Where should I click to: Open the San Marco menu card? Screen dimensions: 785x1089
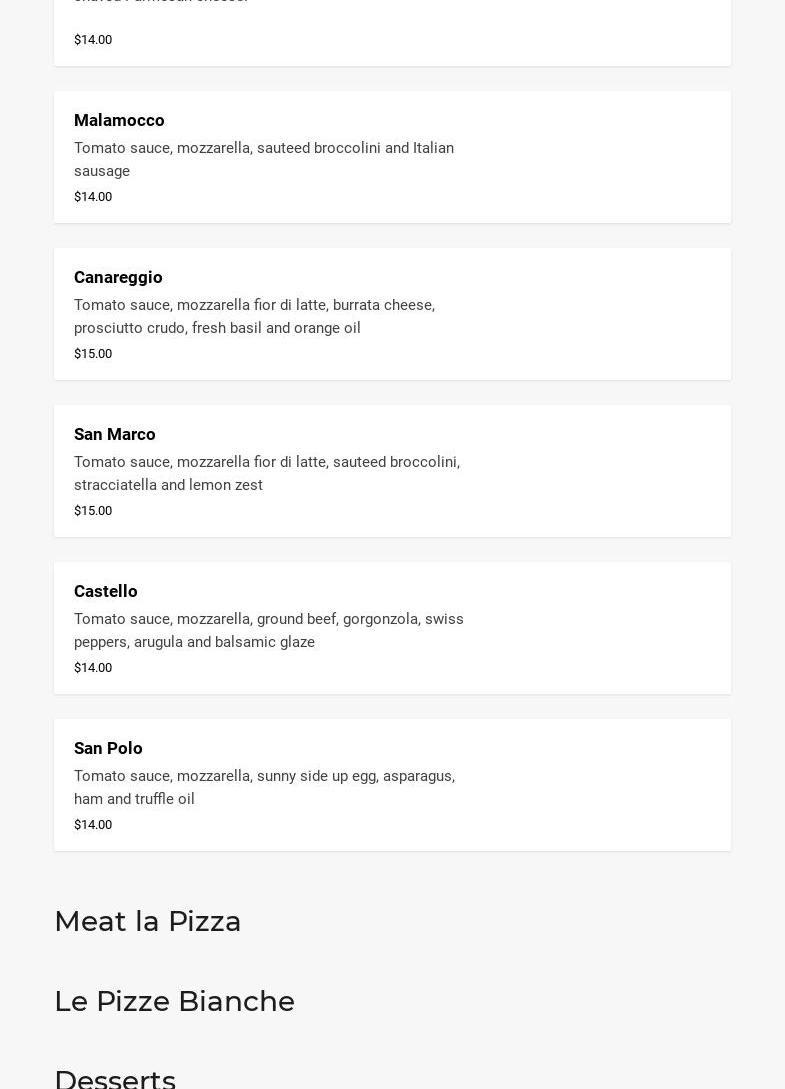[392, 471]
